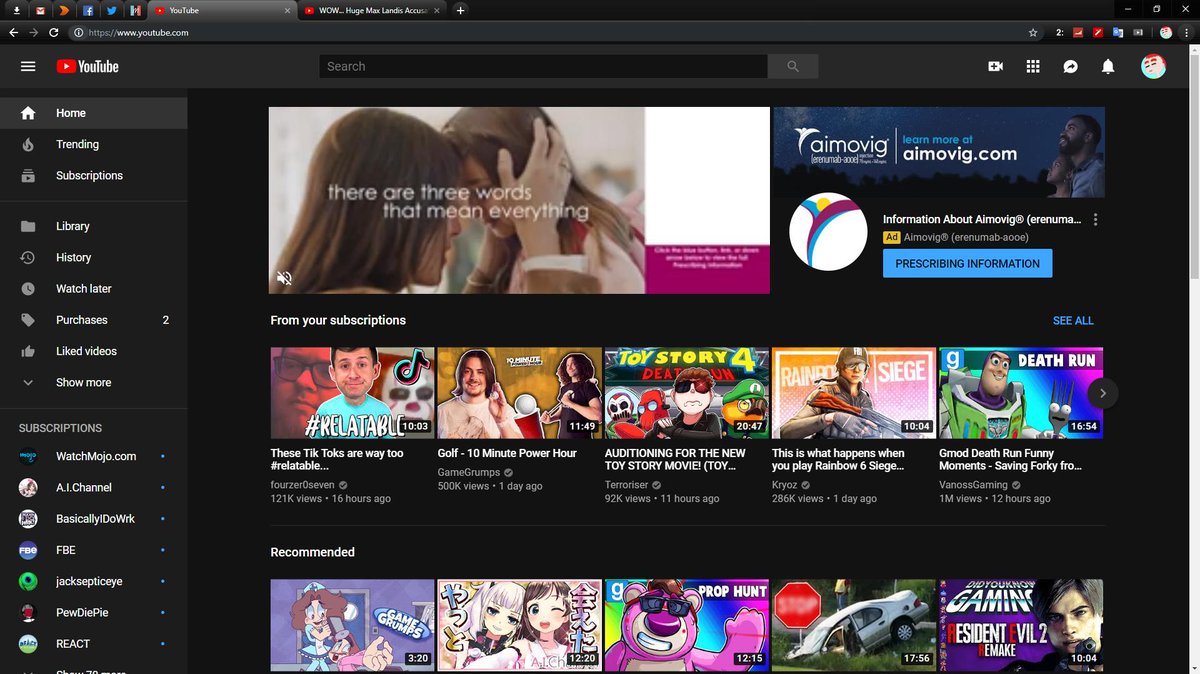Open the Chrome three-dot menu

1186,32
